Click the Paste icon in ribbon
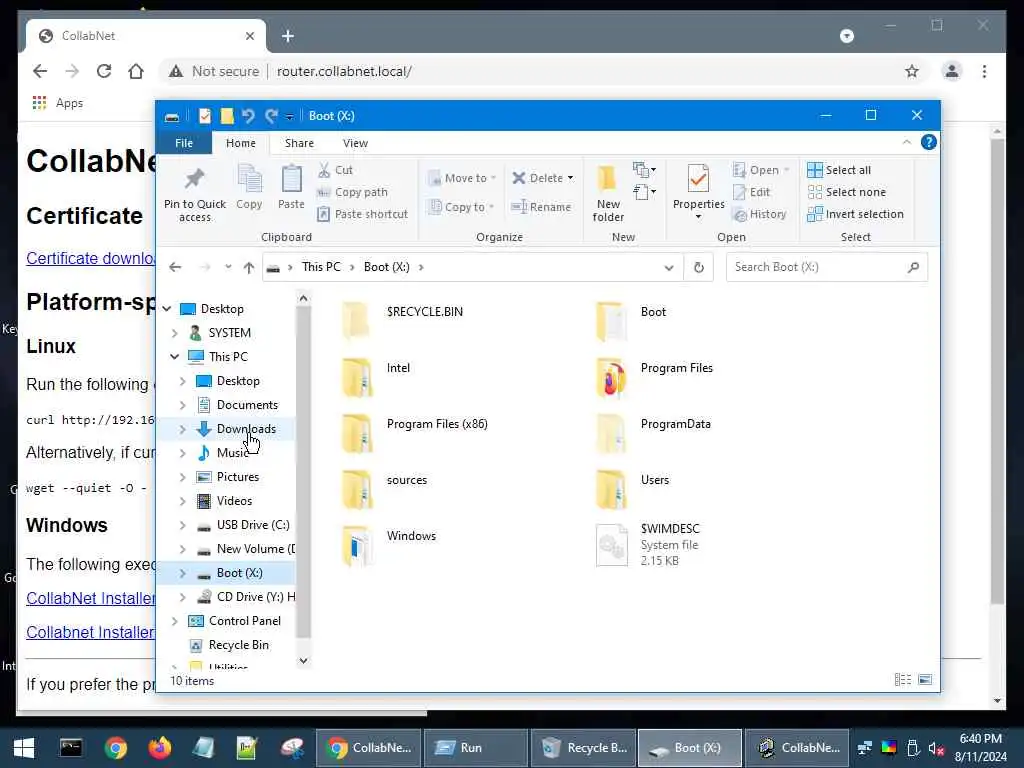 pyautogui.click(x=291, y=180)
